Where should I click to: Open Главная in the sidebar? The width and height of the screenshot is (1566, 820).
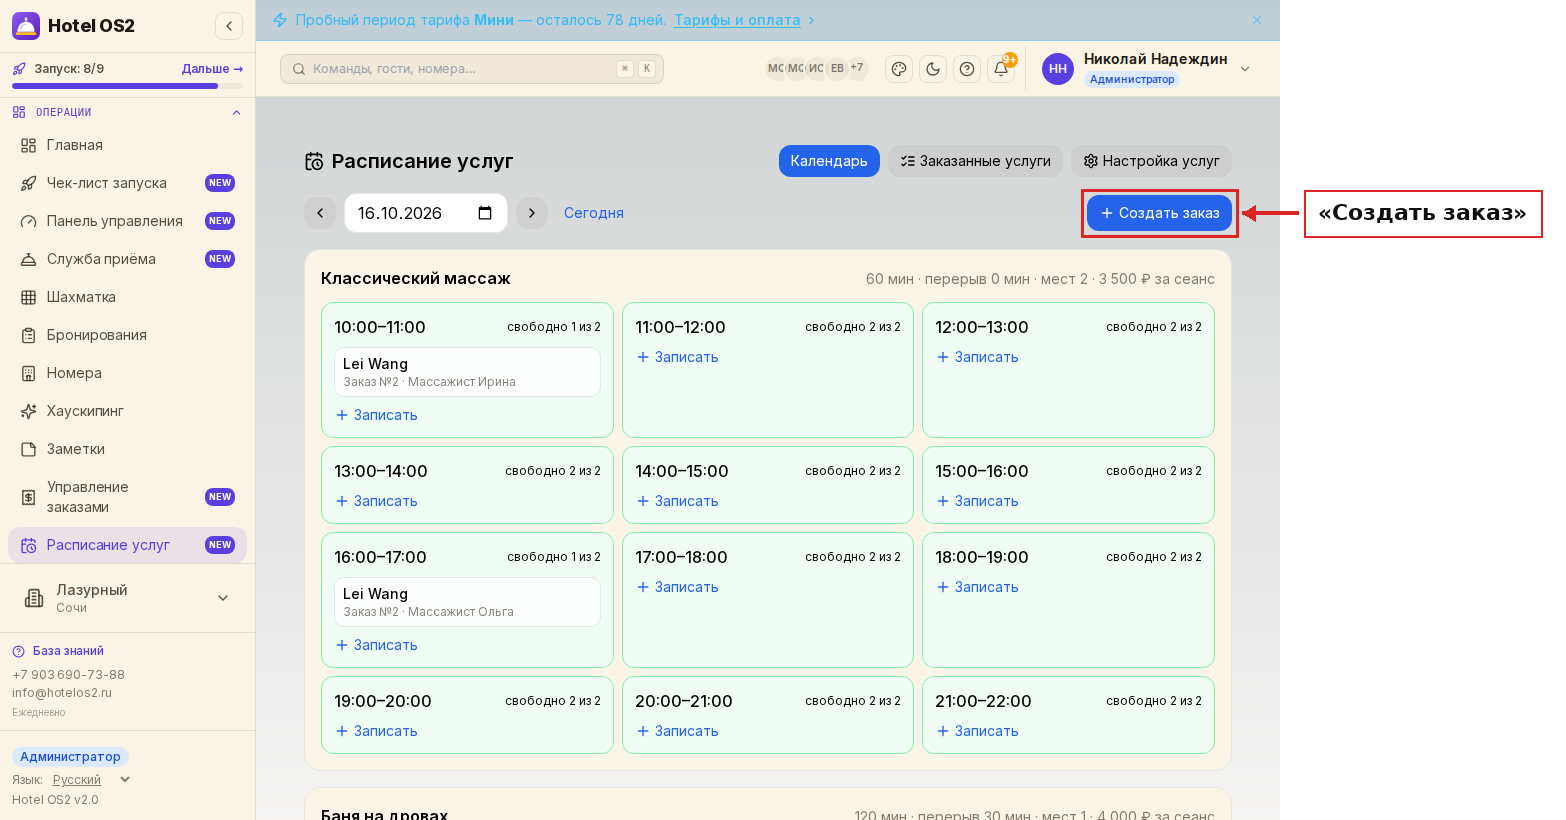point(127,145)
